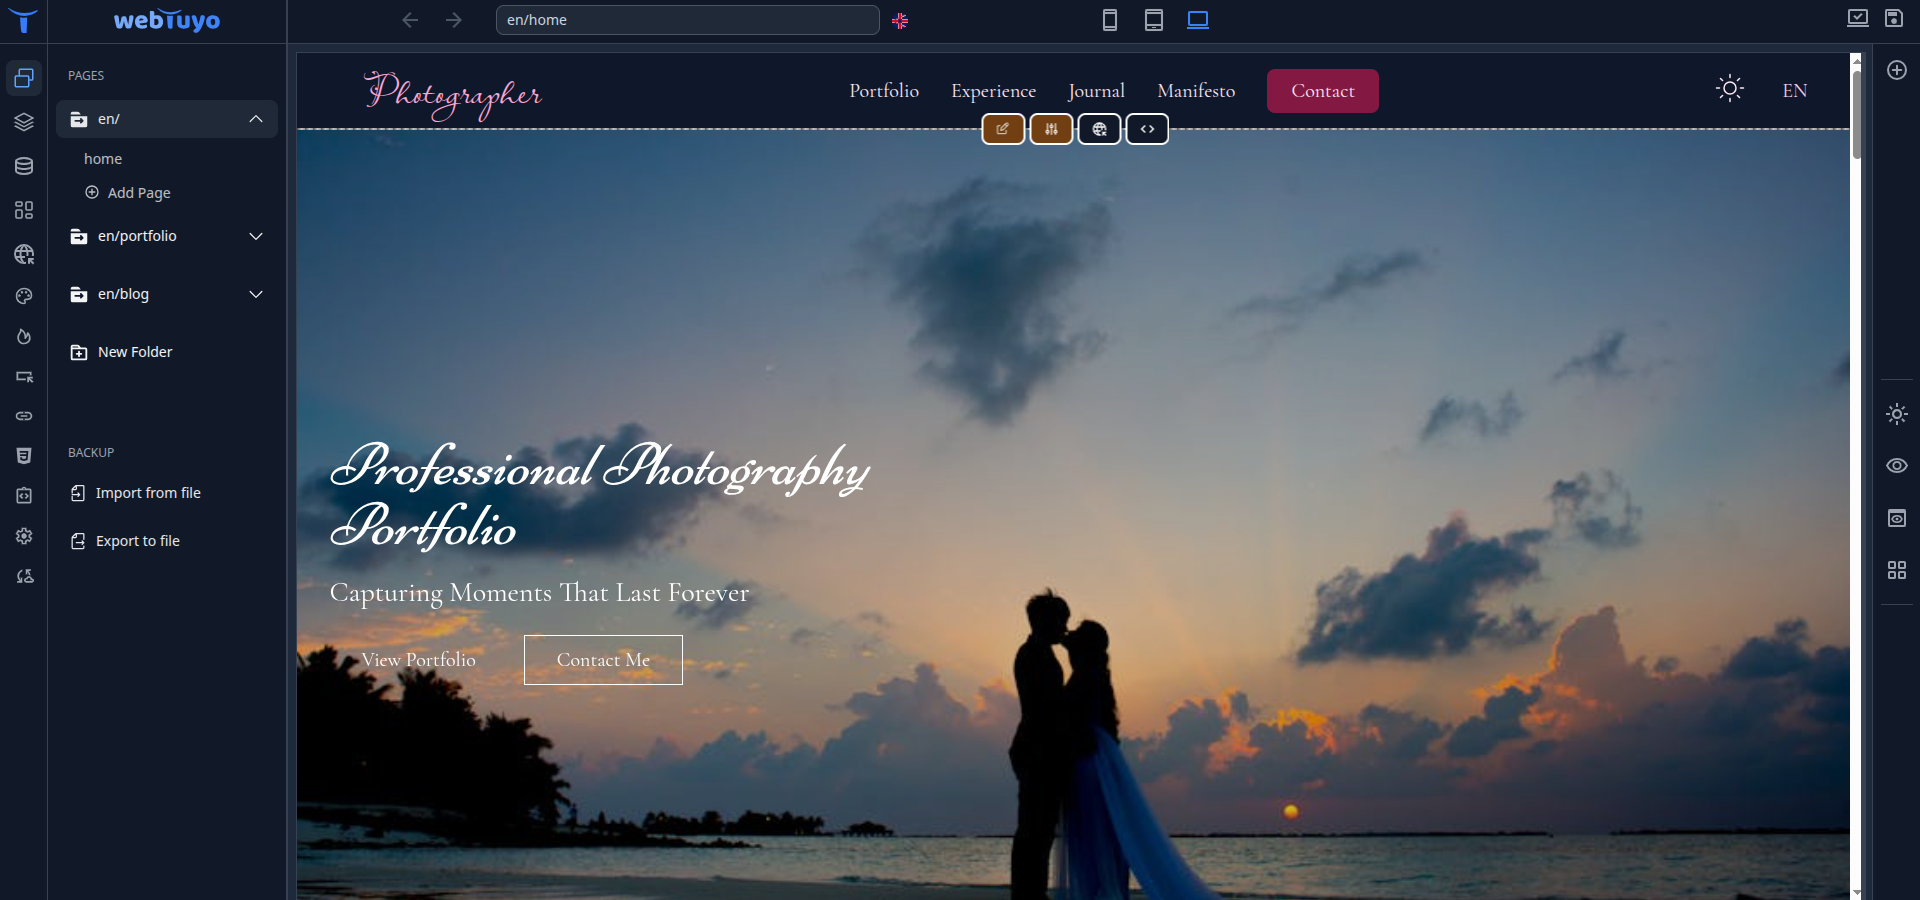Open the theme Palette icon
The width and height of the screenshot is (1920, 900).
click(24, 295)
